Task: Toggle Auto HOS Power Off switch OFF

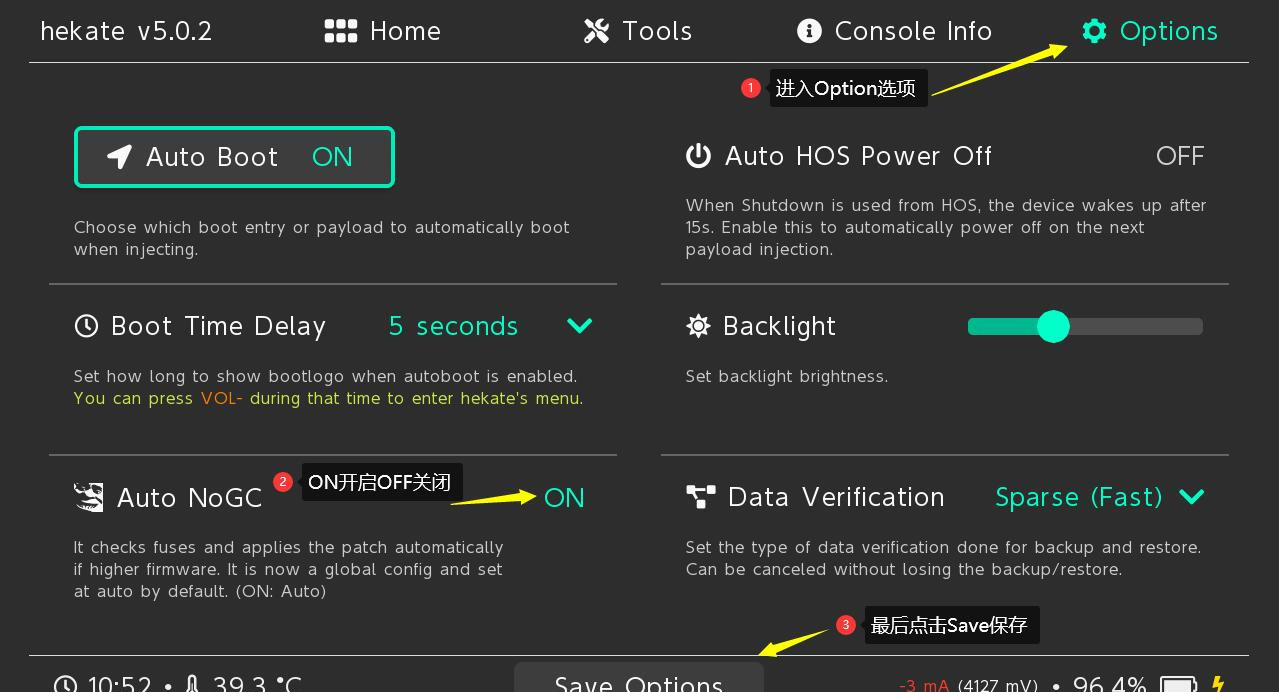Action: [x=1180, y=156]
